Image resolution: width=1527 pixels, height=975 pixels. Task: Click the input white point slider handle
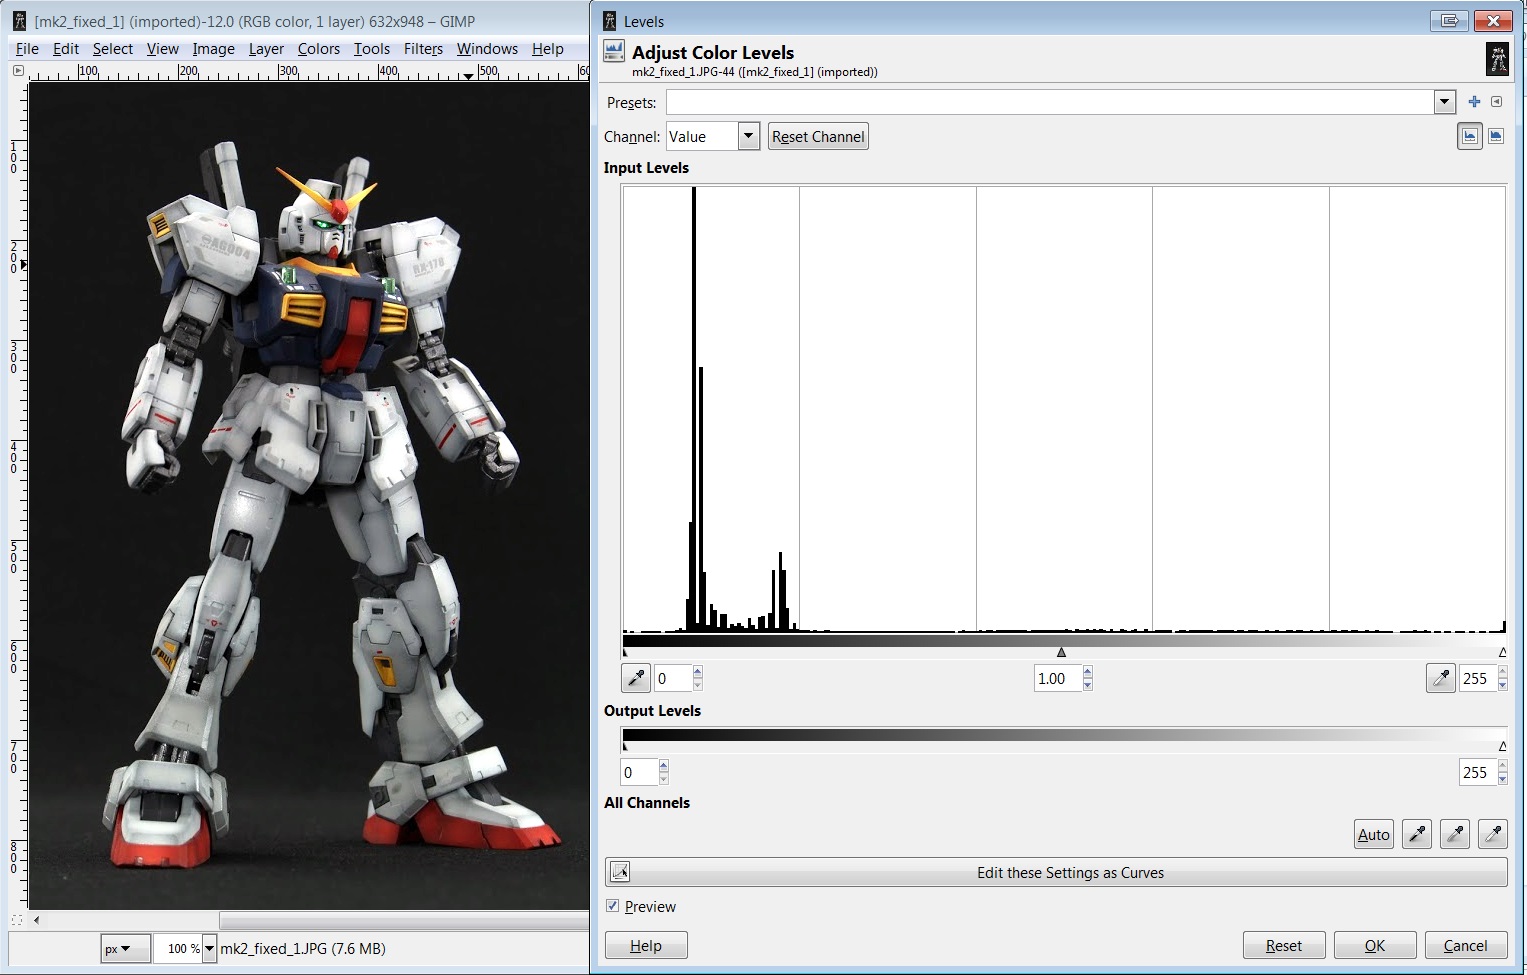(x=1502, y=652)
